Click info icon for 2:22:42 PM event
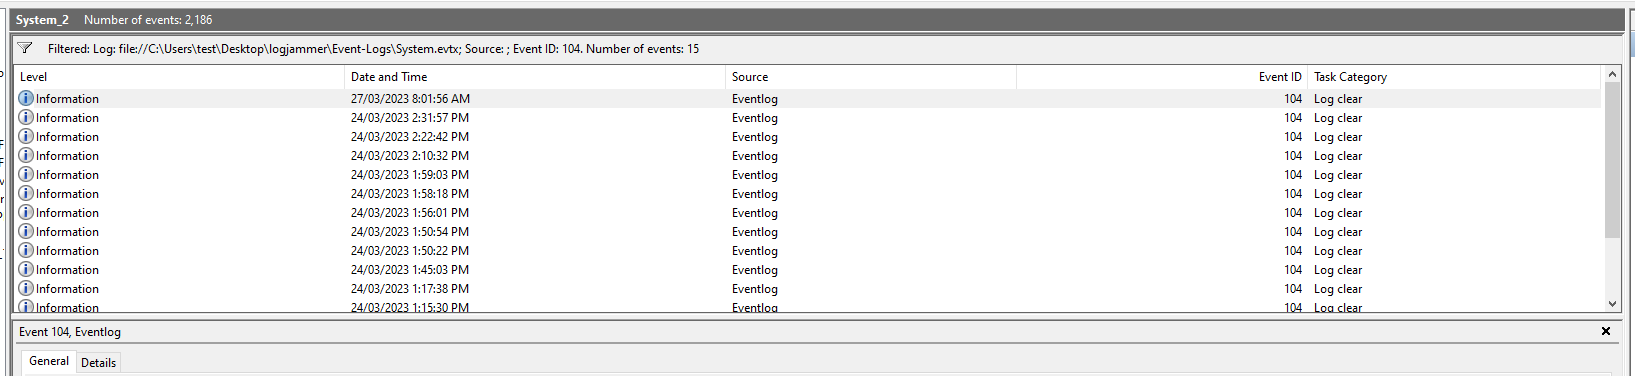 pyautogui.click(x=26, y=136)
